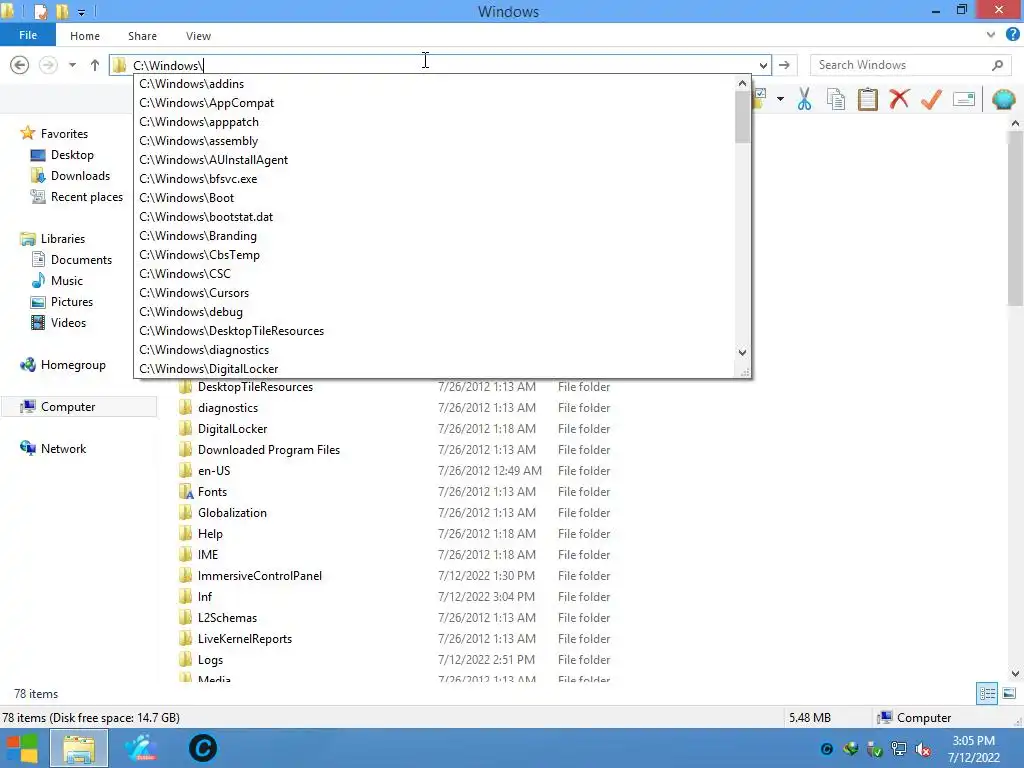Click the Windows Start button
Image resolution: width=1024 pixels, height=768 pixels.
22,748
